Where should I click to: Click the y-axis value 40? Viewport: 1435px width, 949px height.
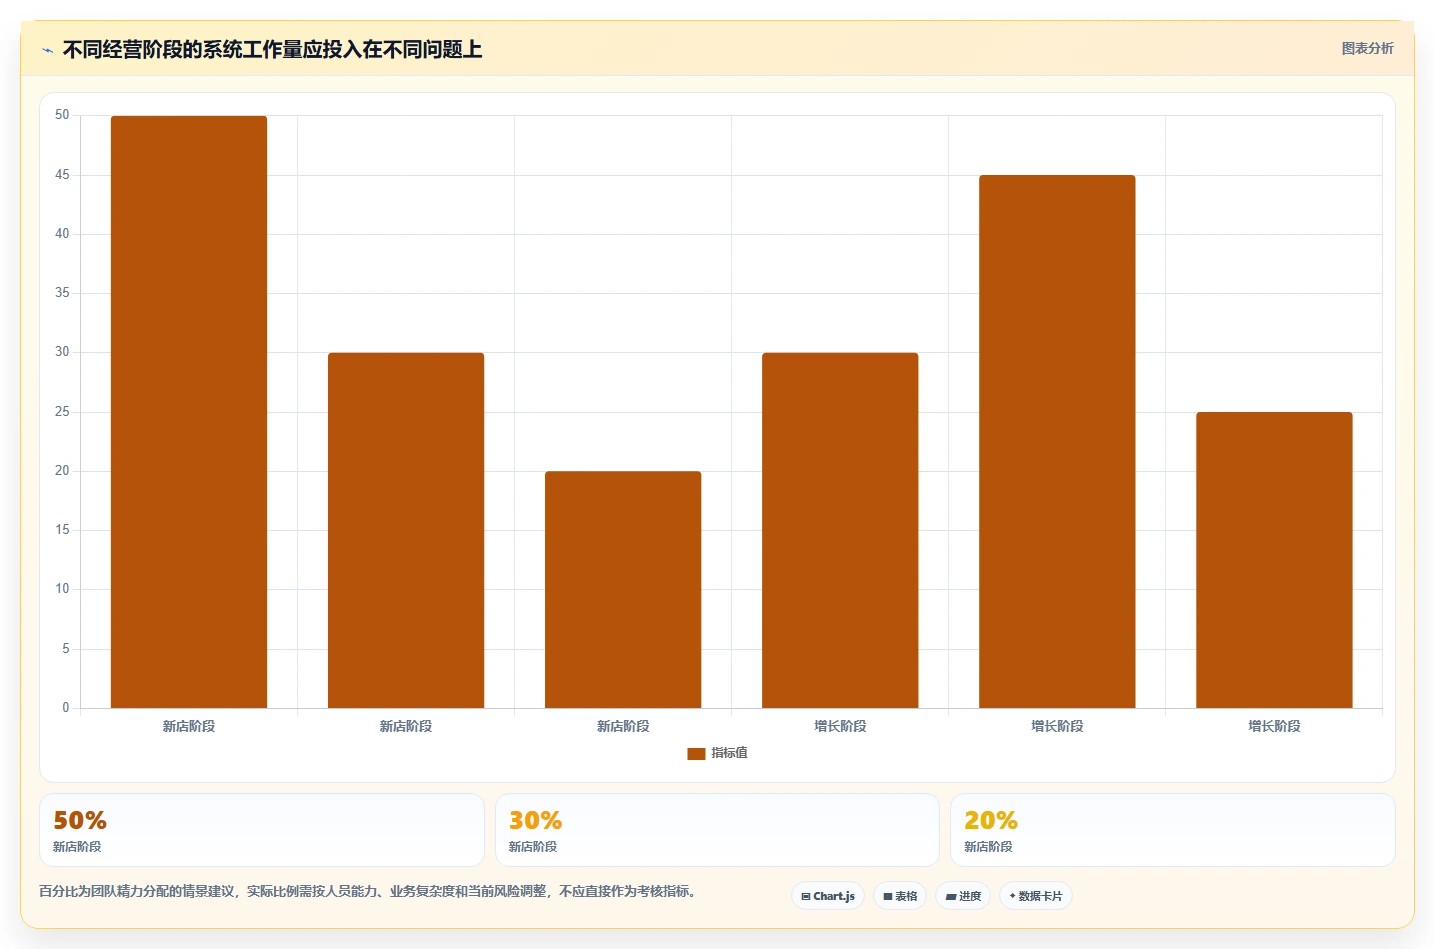click(62, 234)
